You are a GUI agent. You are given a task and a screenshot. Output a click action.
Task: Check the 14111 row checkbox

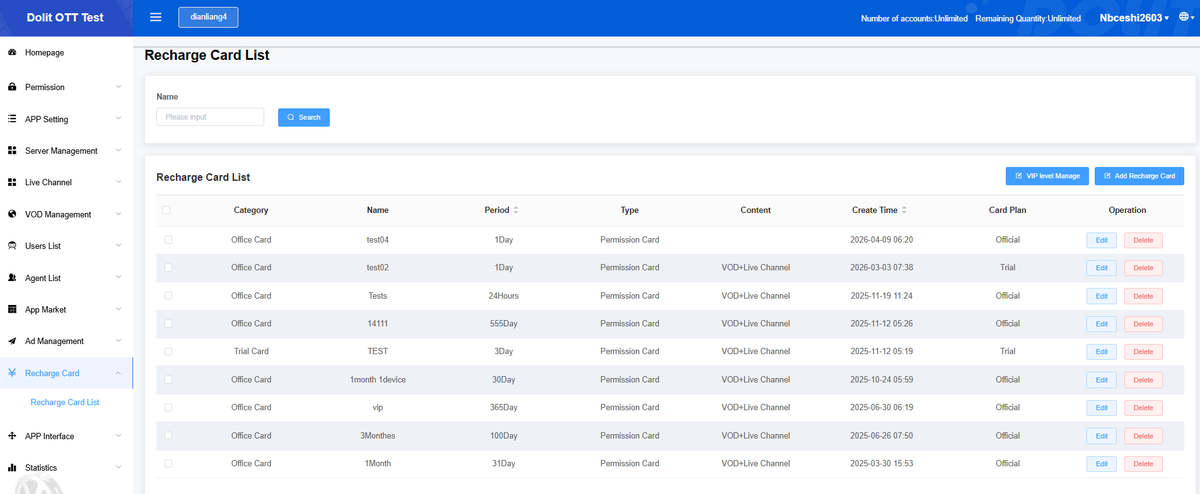167,323
